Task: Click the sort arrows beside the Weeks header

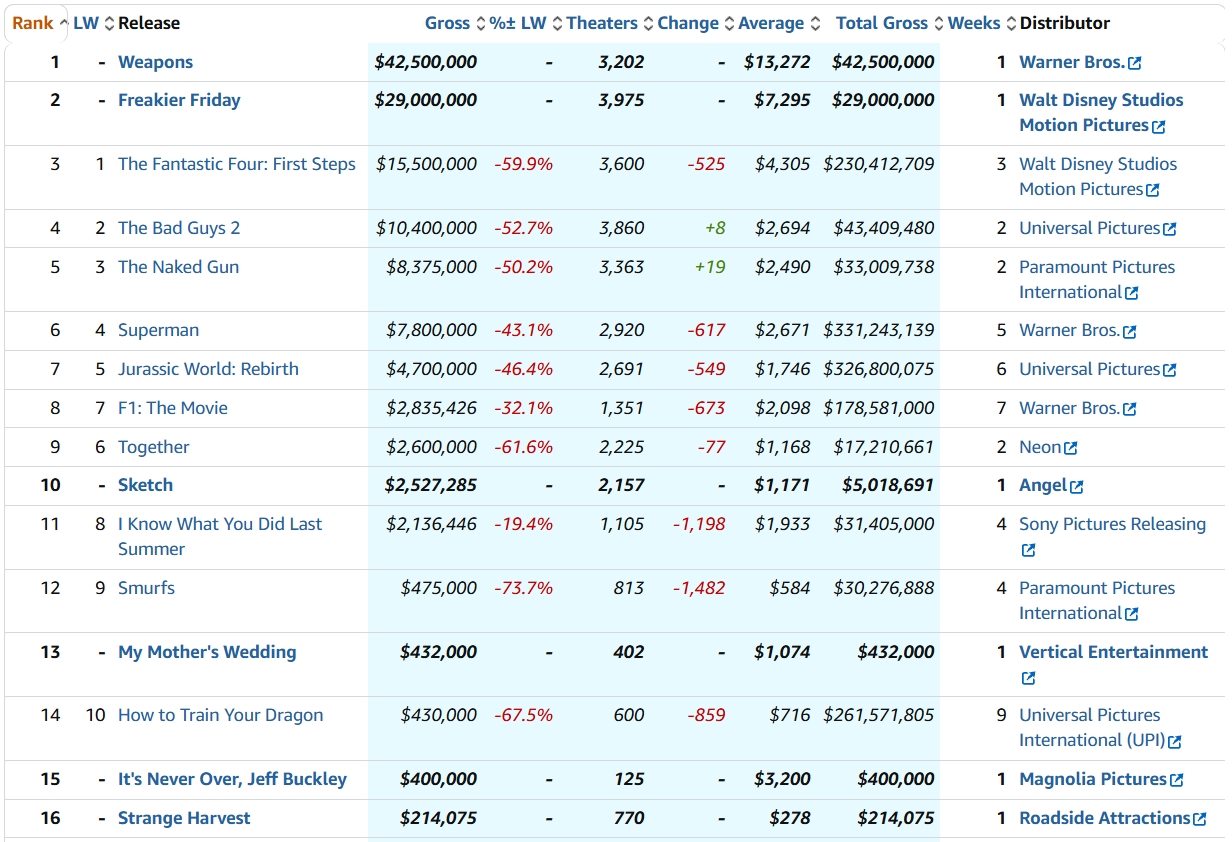Action: pyautogui.click(x=1010, y=23)
